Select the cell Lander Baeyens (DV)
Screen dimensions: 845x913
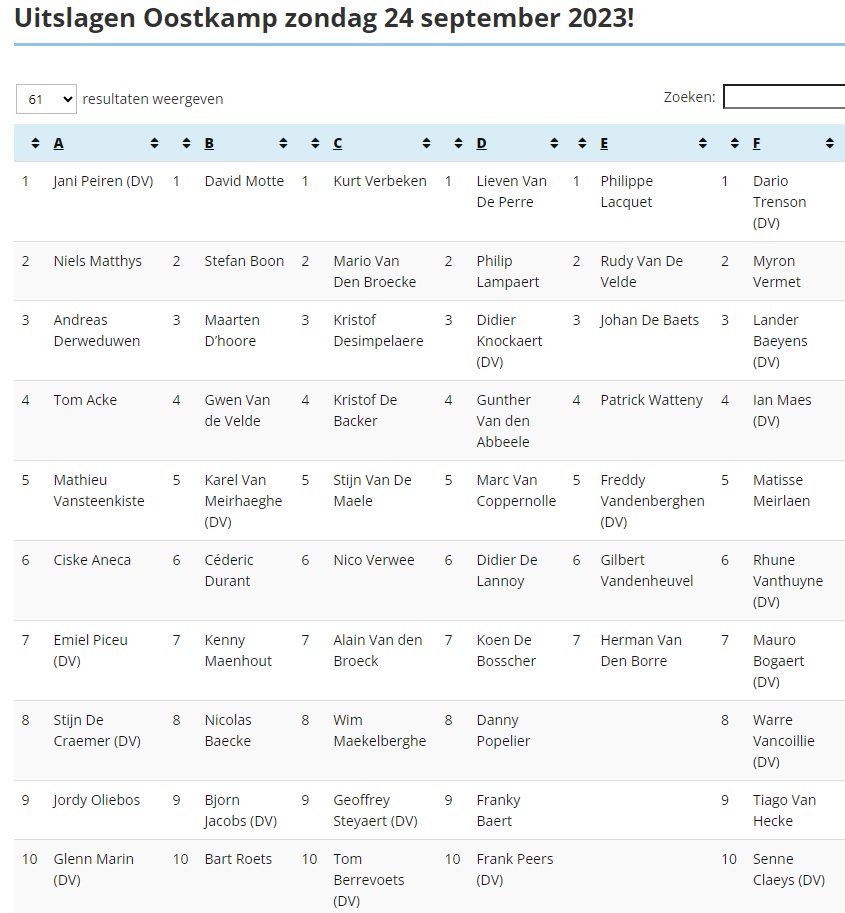780,341
